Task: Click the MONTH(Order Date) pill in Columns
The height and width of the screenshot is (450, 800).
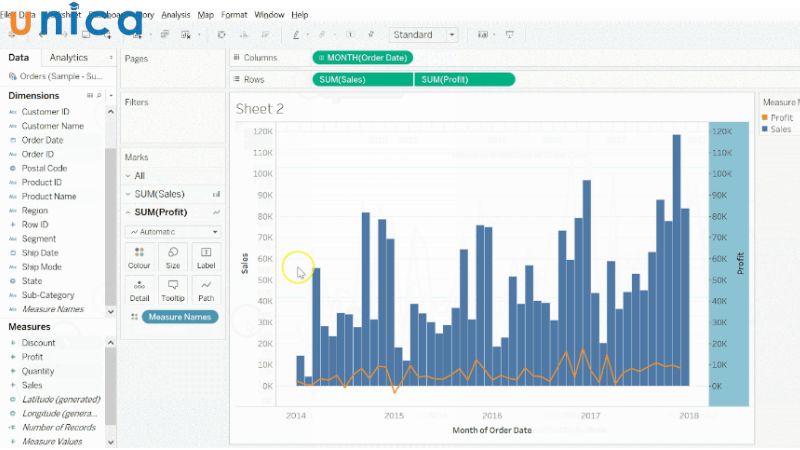Action: click(x=362, y=58)
